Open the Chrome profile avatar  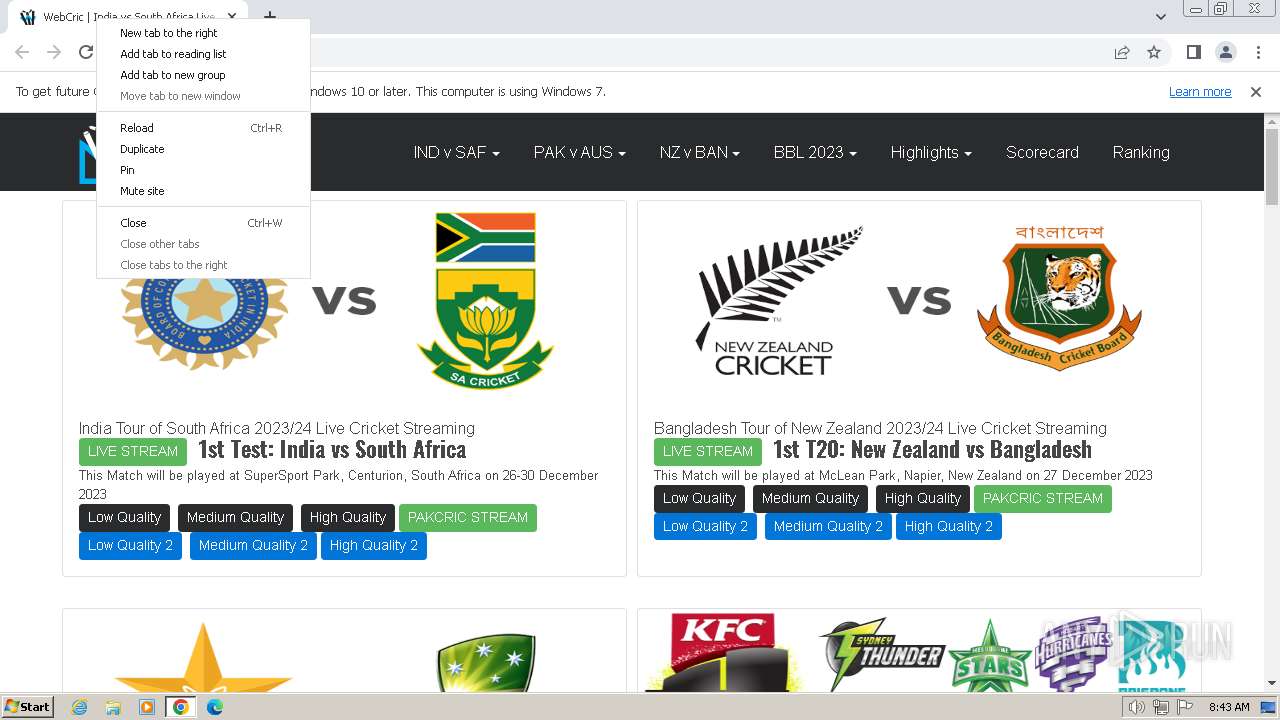1225,52
